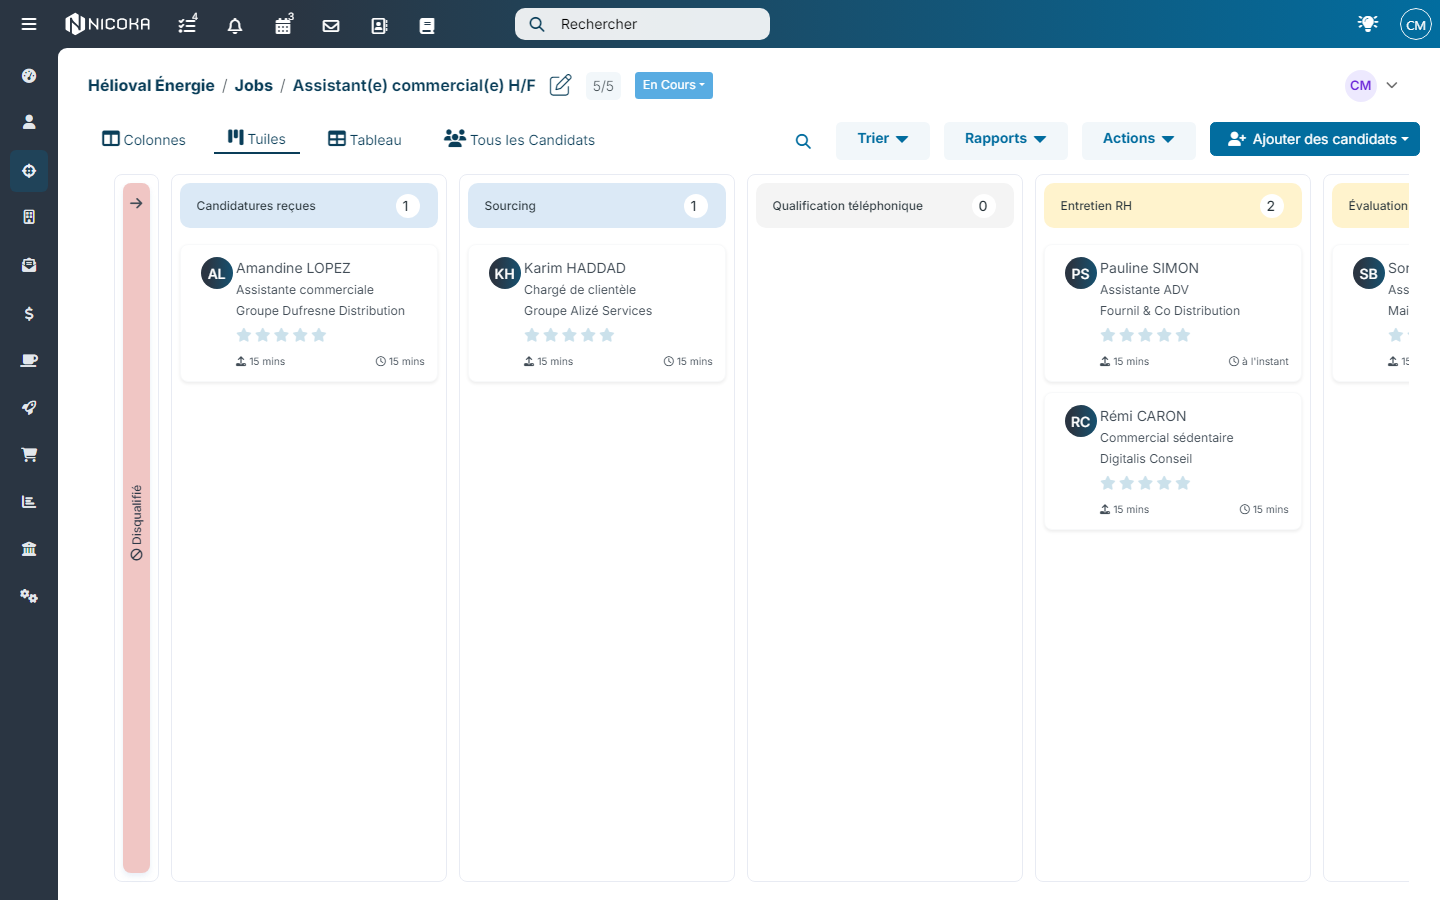Viewport: 1440px width, 900px height.
Task: Open the Trier dropdown
Action: pyautogui.click(x=883, y=140)
